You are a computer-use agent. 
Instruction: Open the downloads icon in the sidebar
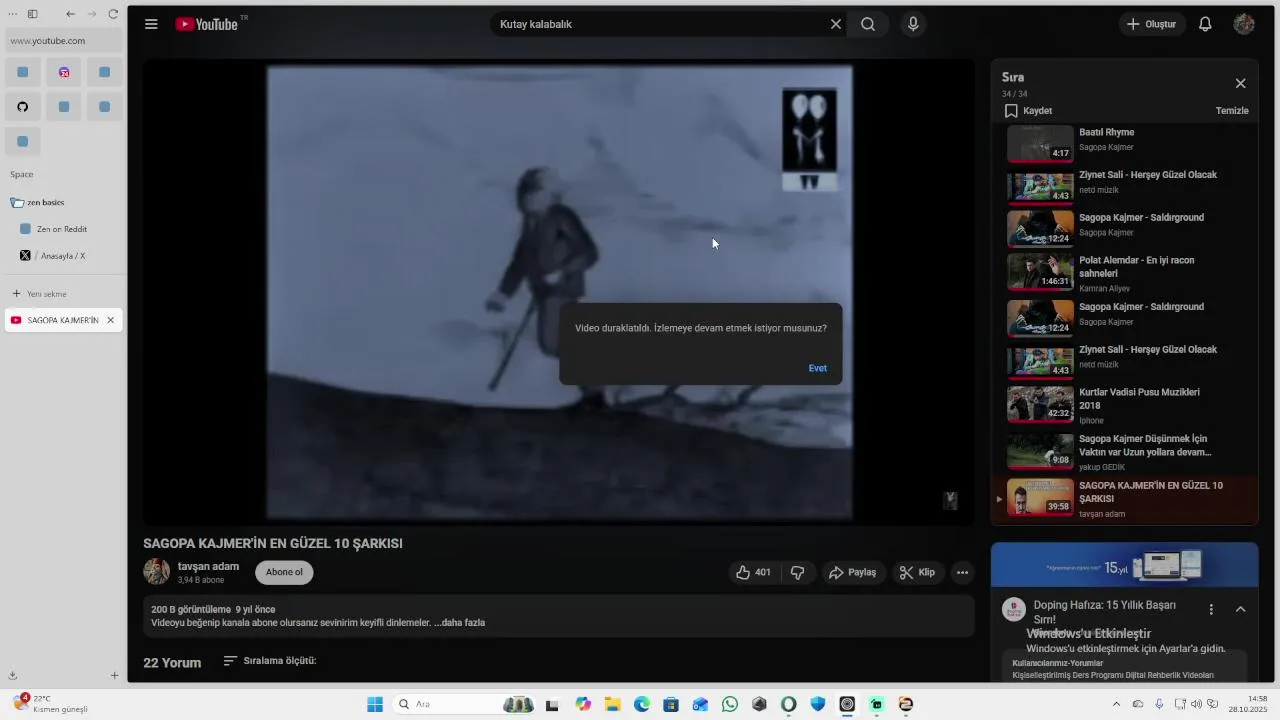click(12, 675)
